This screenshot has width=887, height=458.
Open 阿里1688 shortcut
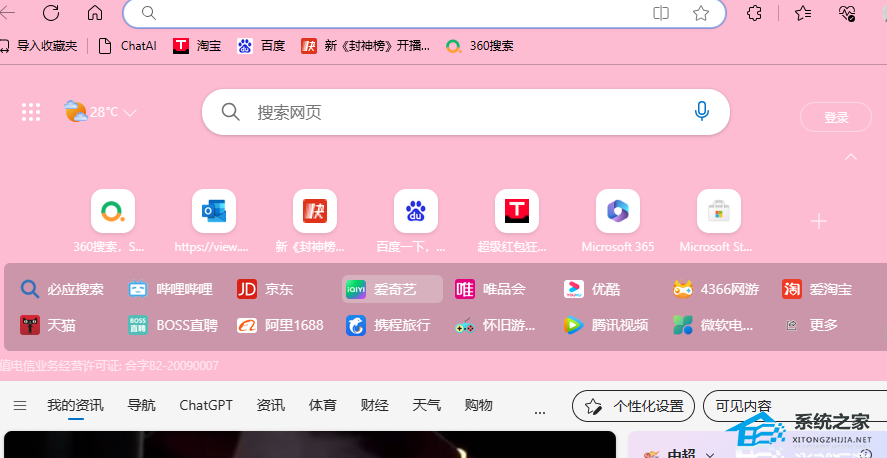point(280,325)
